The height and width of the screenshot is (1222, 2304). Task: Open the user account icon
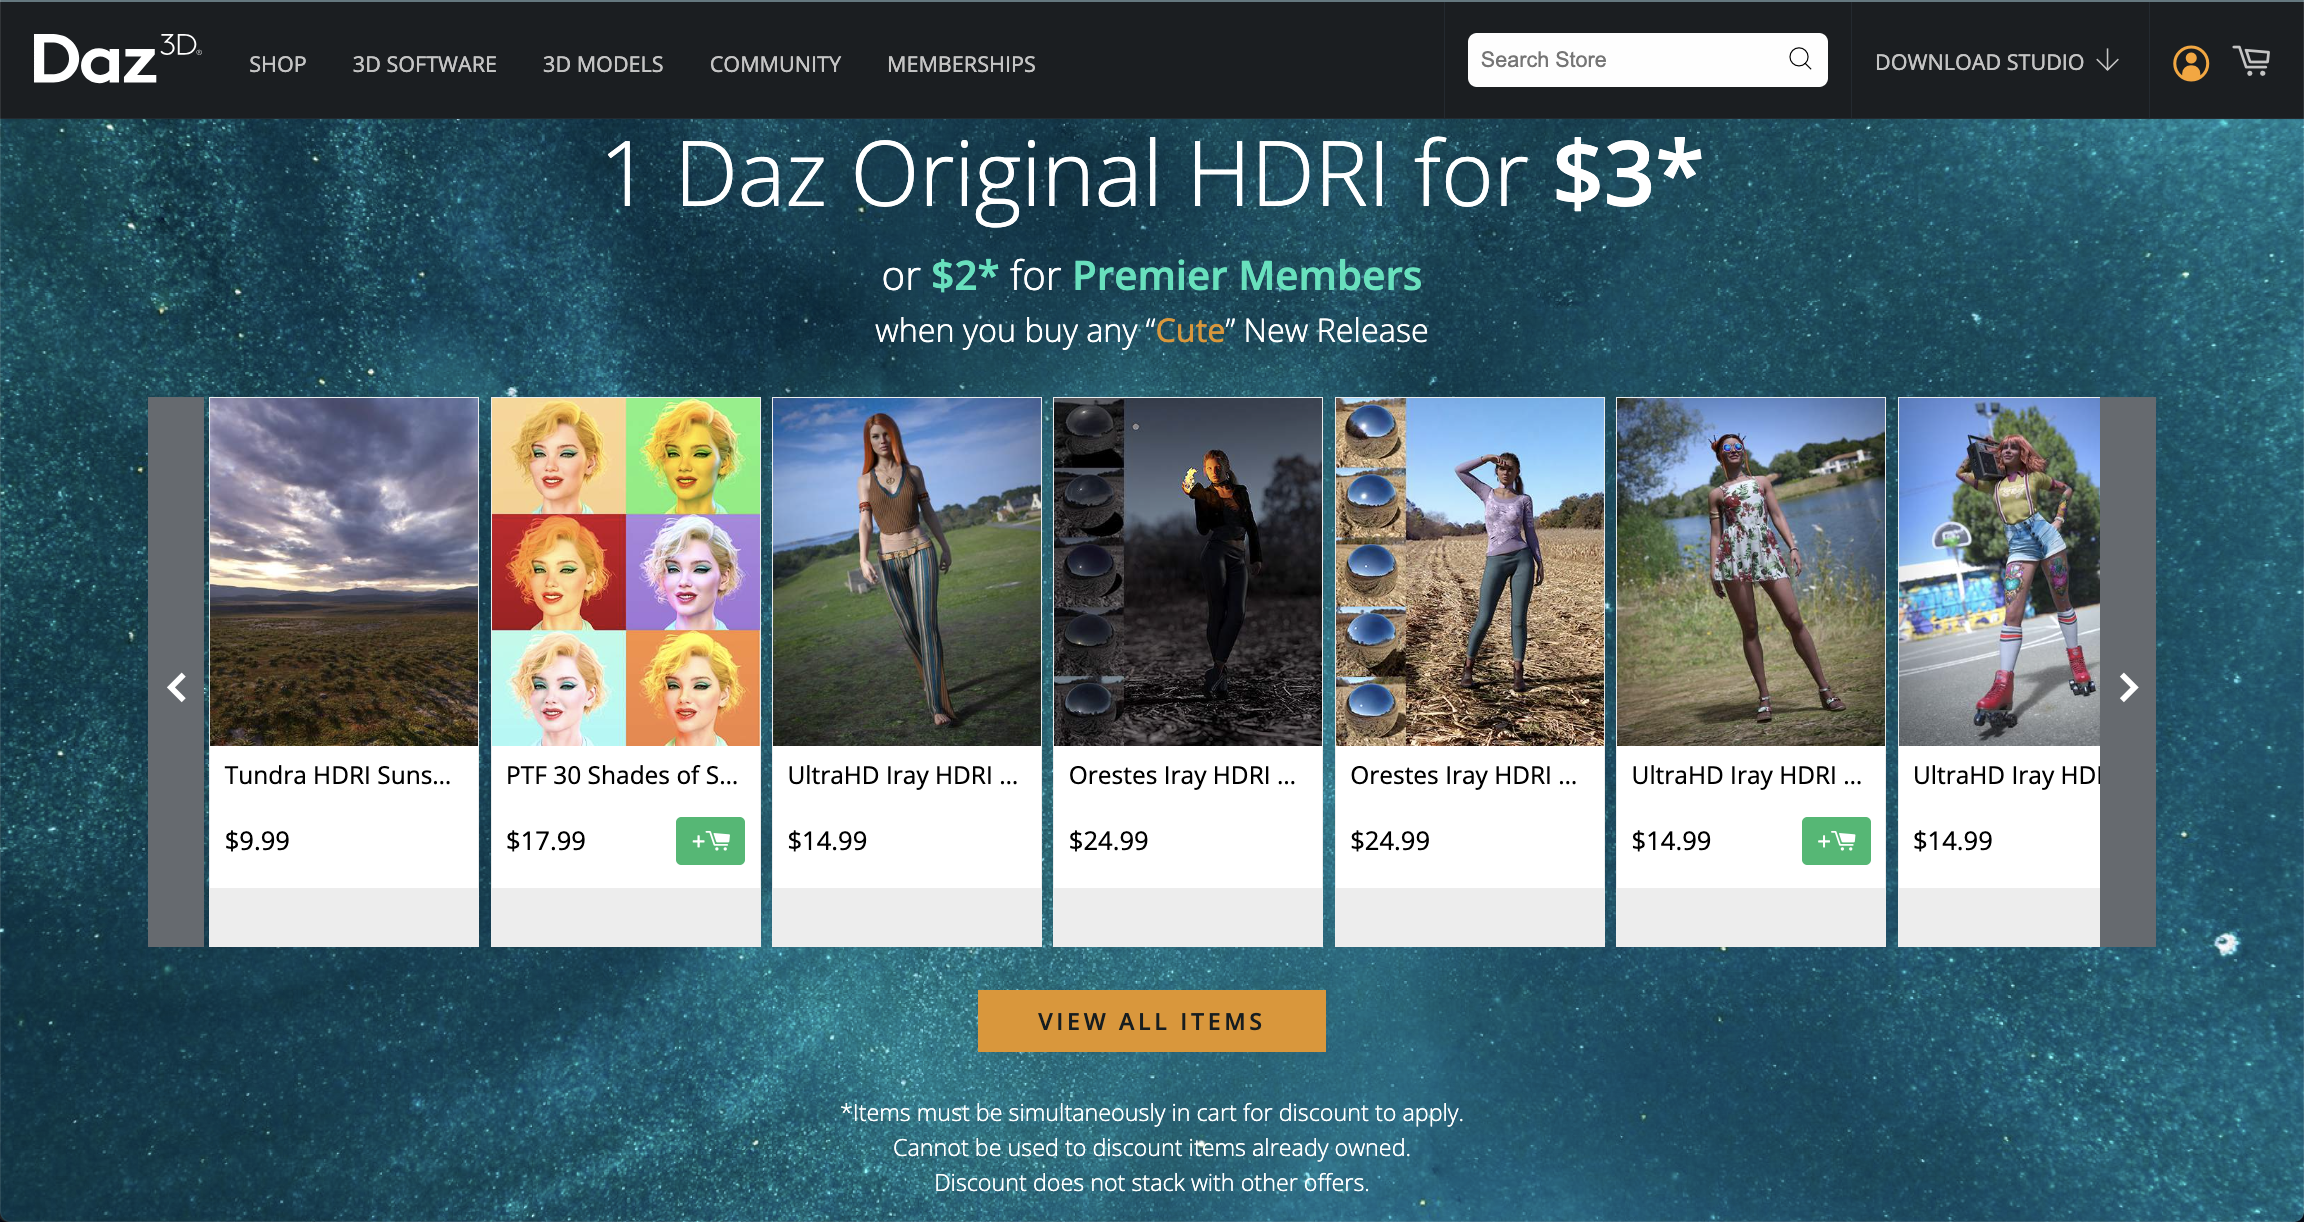[2190, 63]
